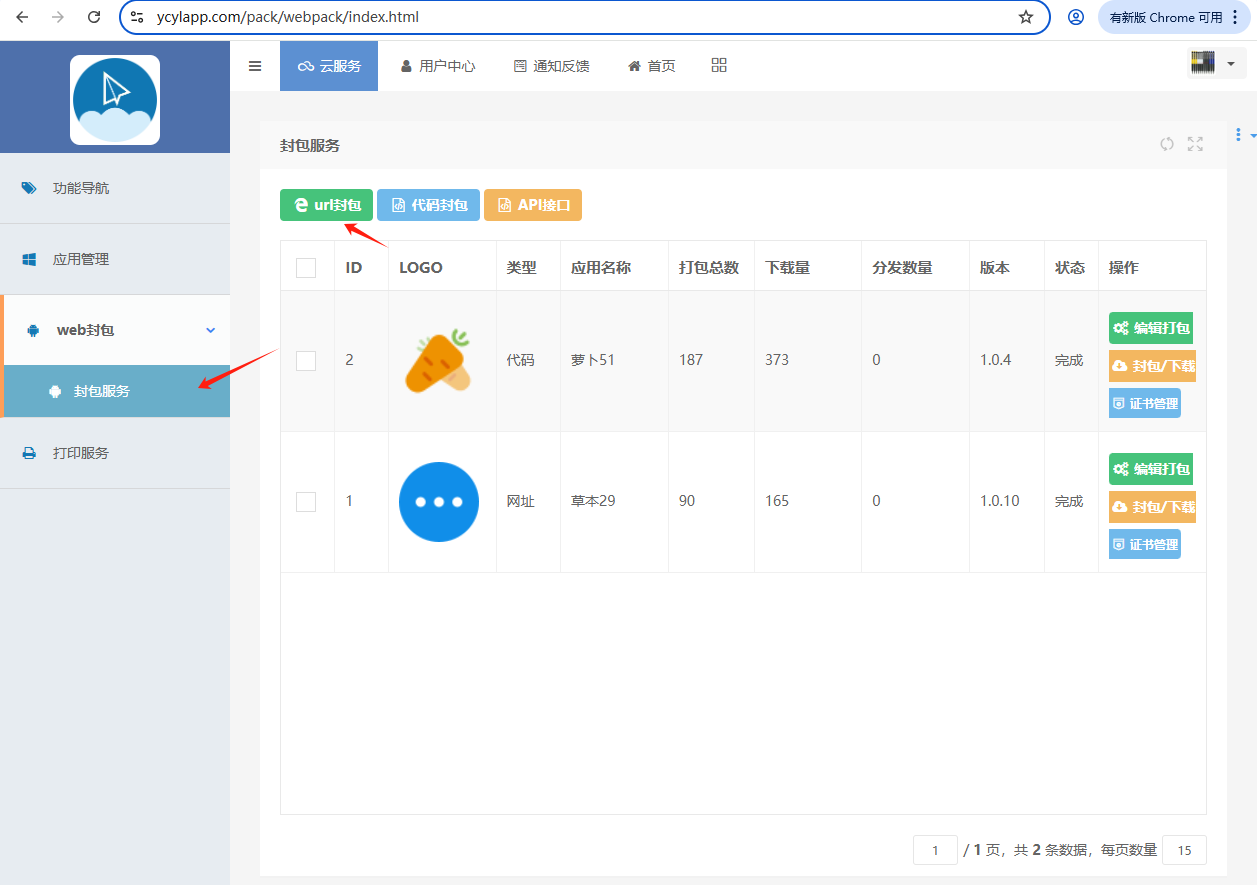The height and width of the screenshot is (885, 1257).
Task: Reload the page in browser
Action: click(94, 17)
